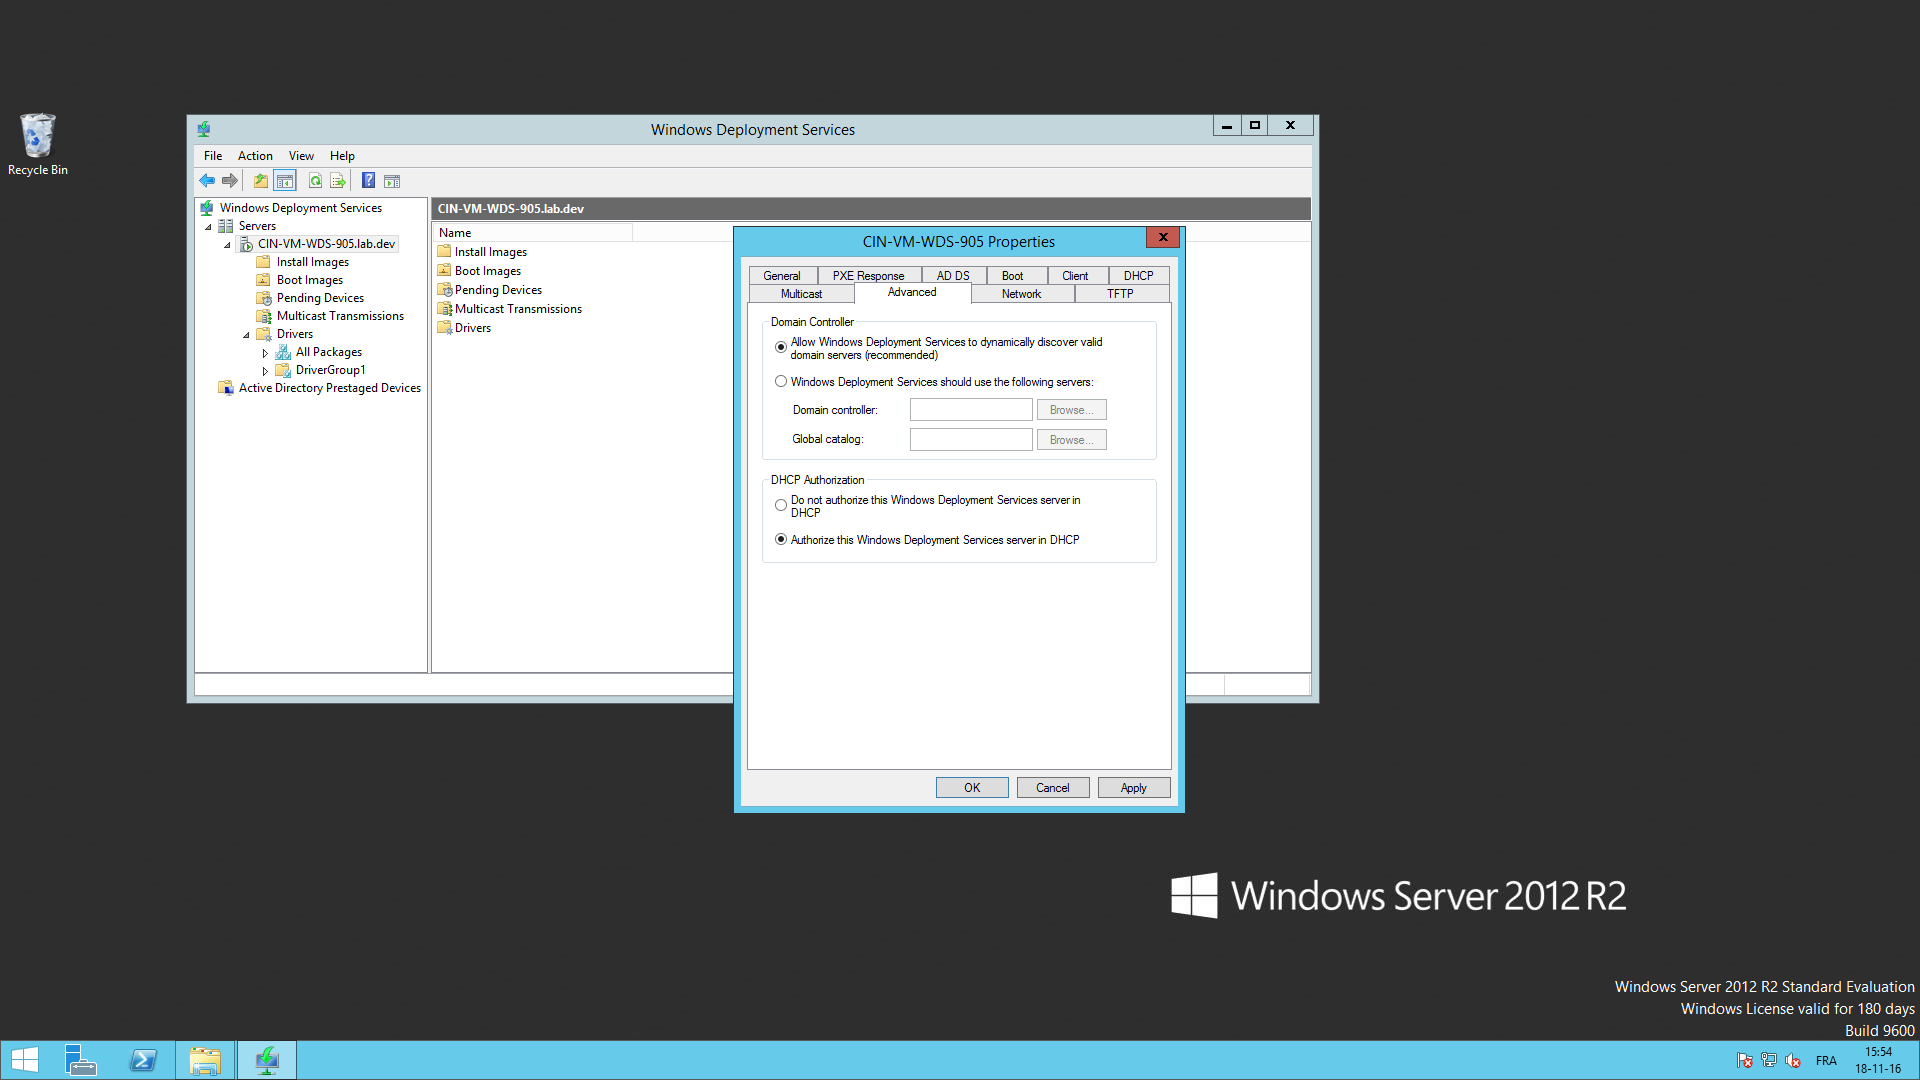
Task: Open Windows PowerShell from the taskbar
Action: click(x=143, y=1060)
